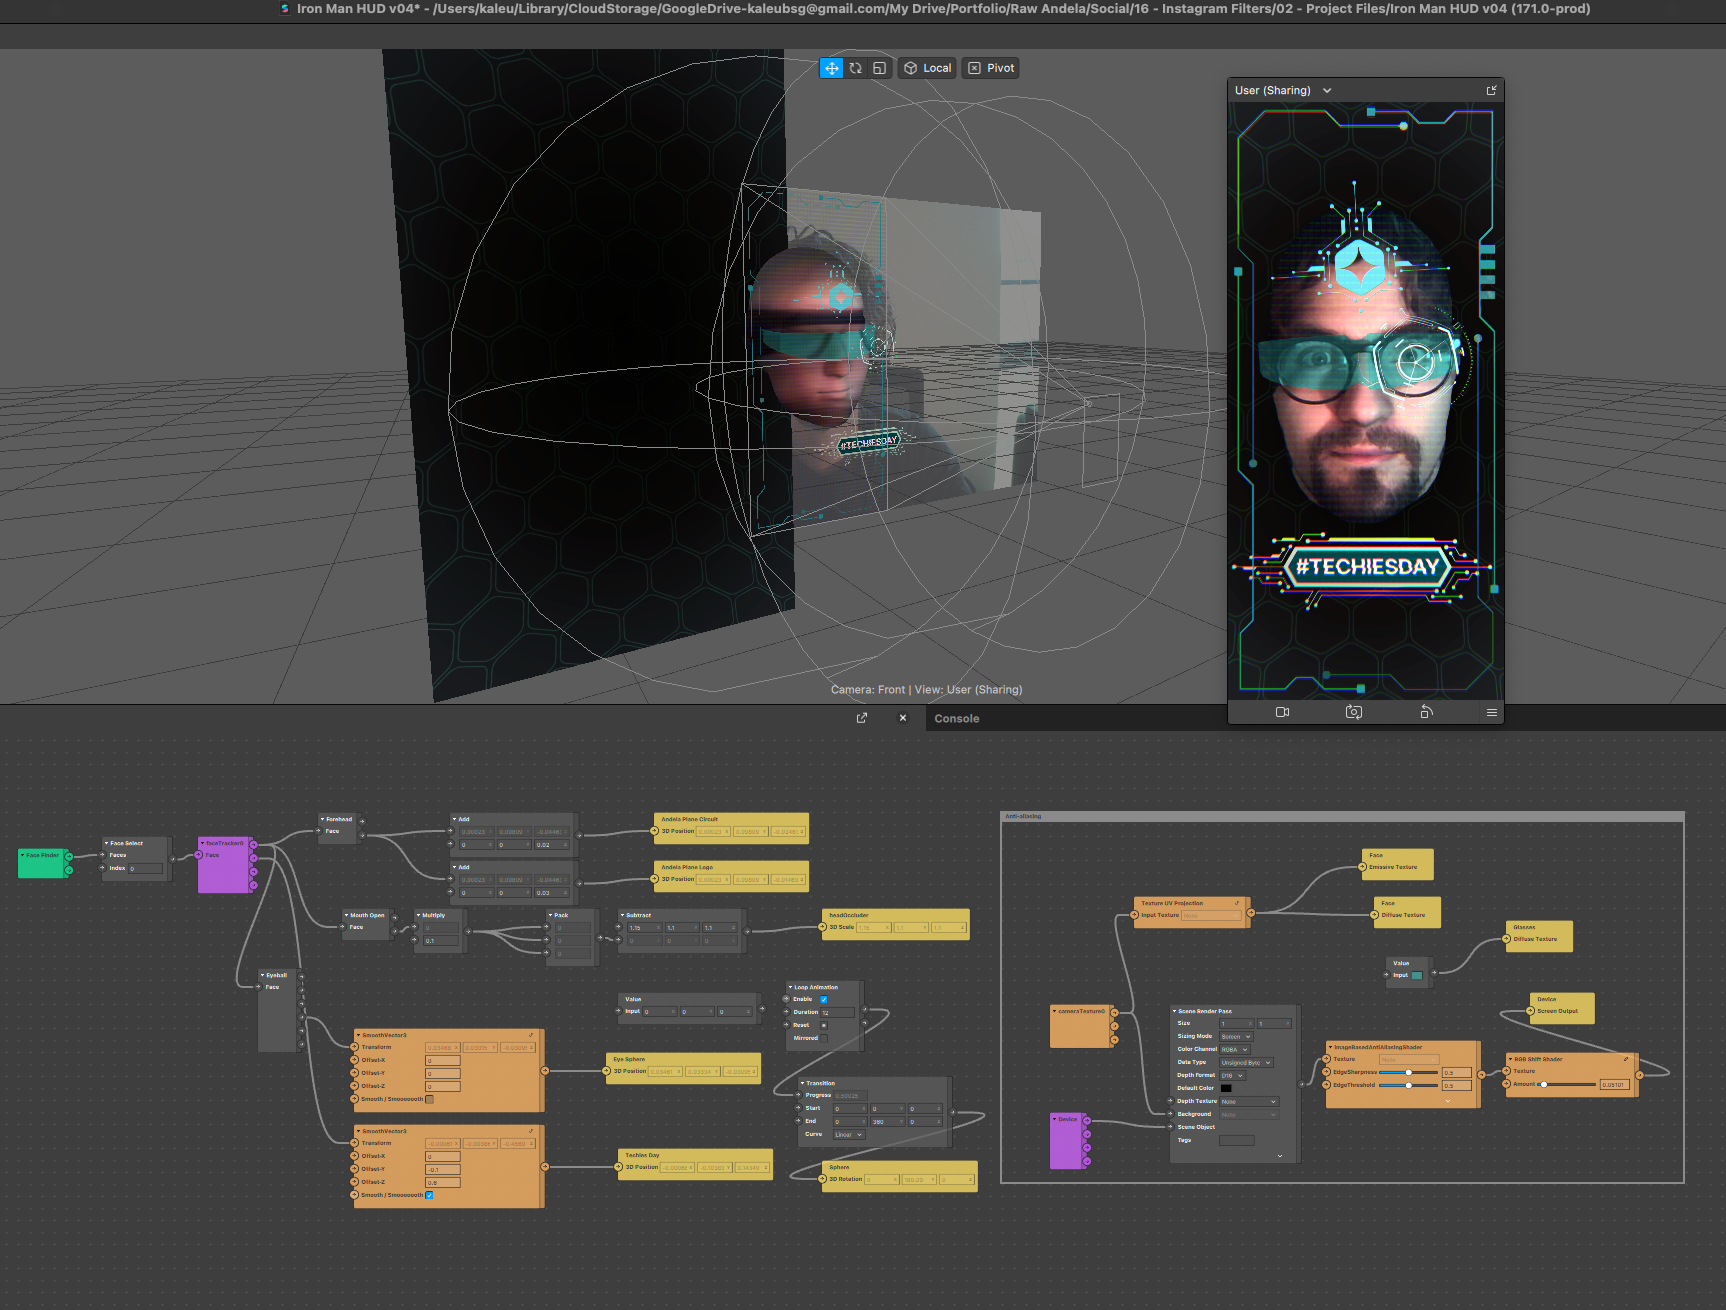Click the video camera icon in simulator

pyautogui.click(x=1282, y=712)
